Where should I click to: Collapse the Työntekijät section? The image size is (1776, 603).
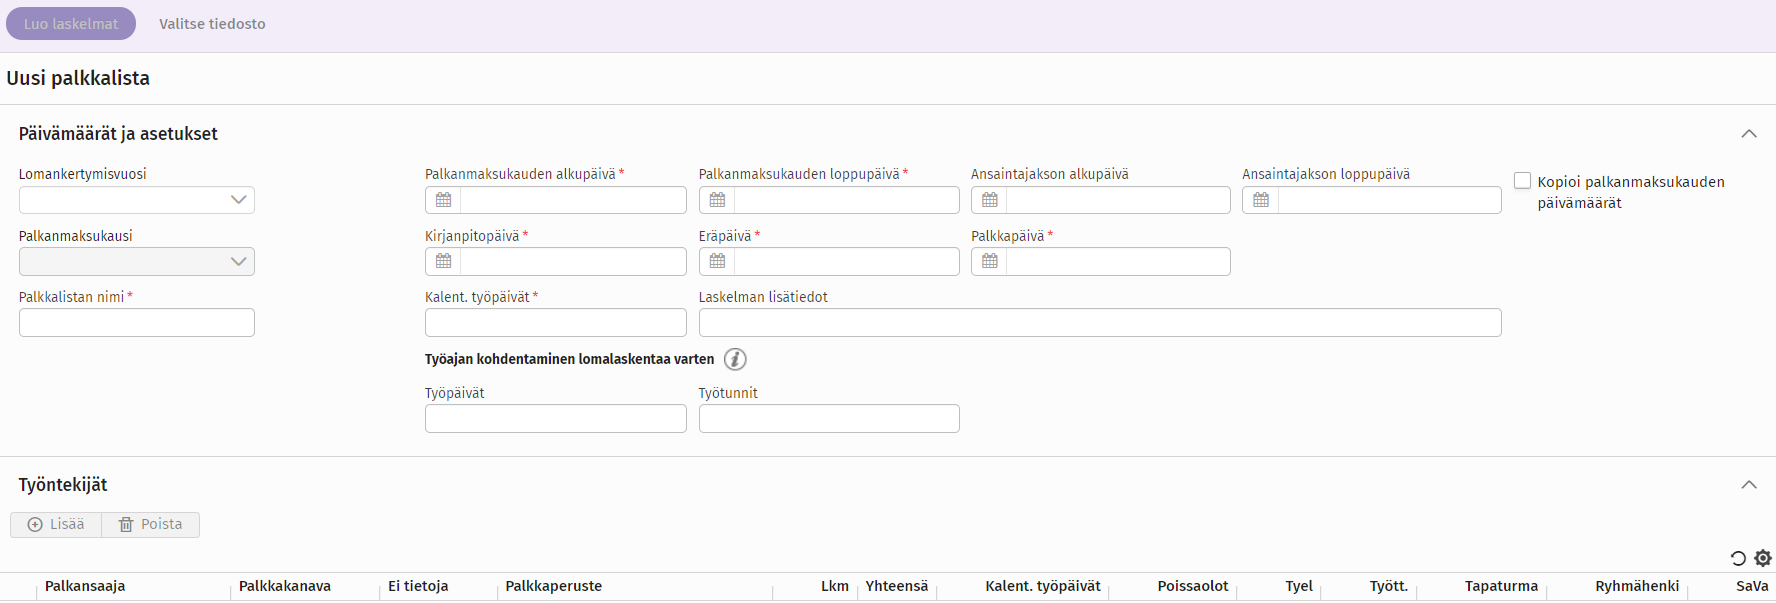(1749, 485)
